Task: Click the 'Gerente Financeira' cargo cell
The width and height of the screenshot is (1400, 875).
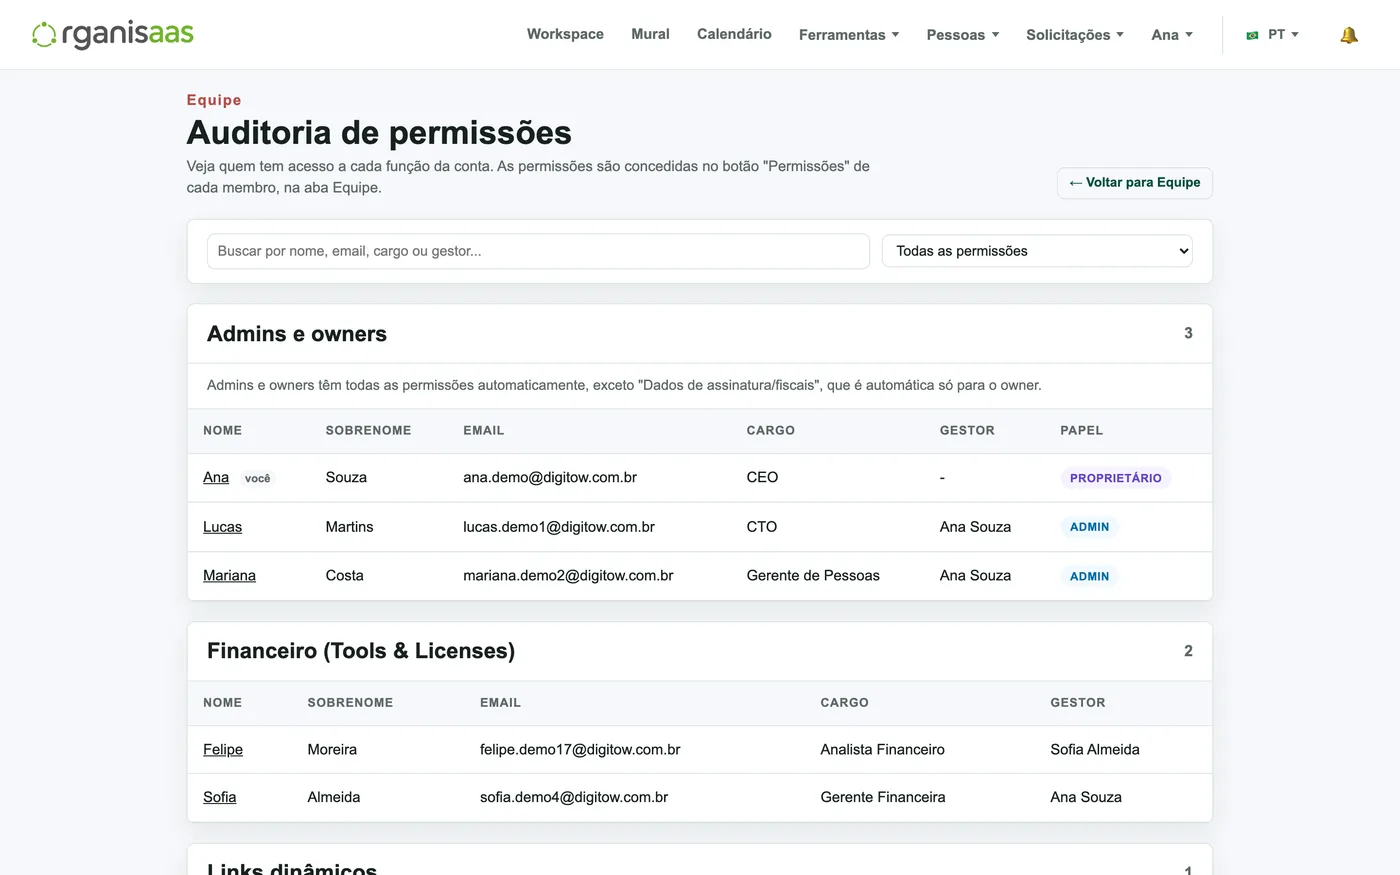Action: 883,797
